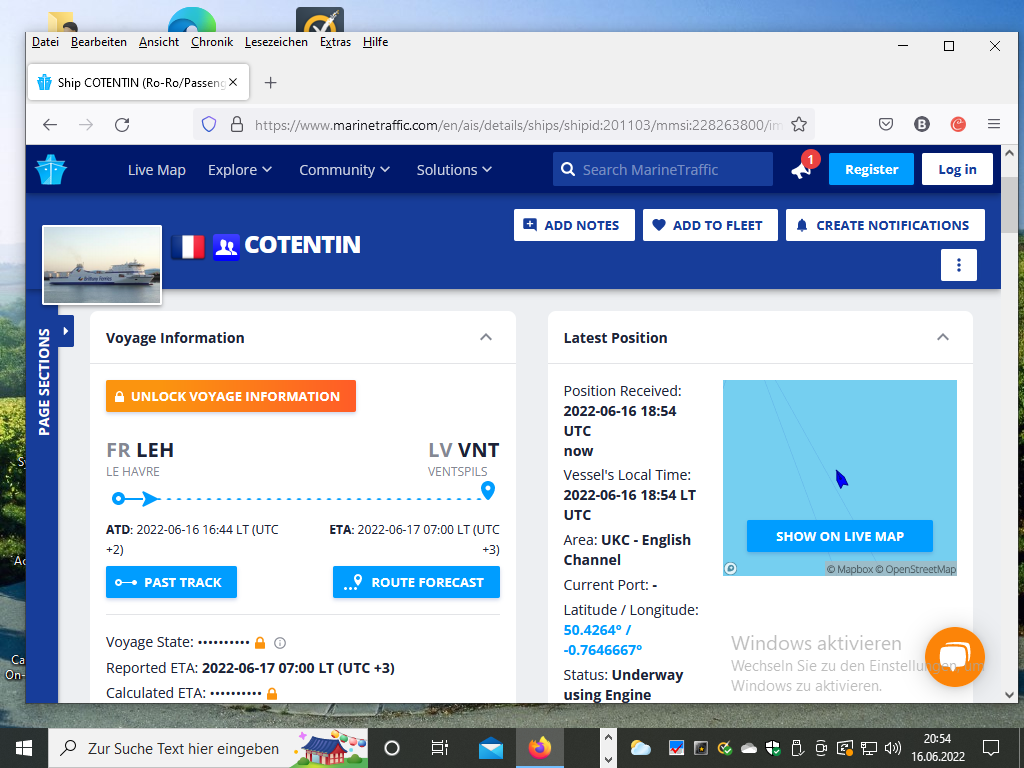The width and height of the screenshot is (1024, 768).
Task: Click the Log in button
Action: [957, 169]
